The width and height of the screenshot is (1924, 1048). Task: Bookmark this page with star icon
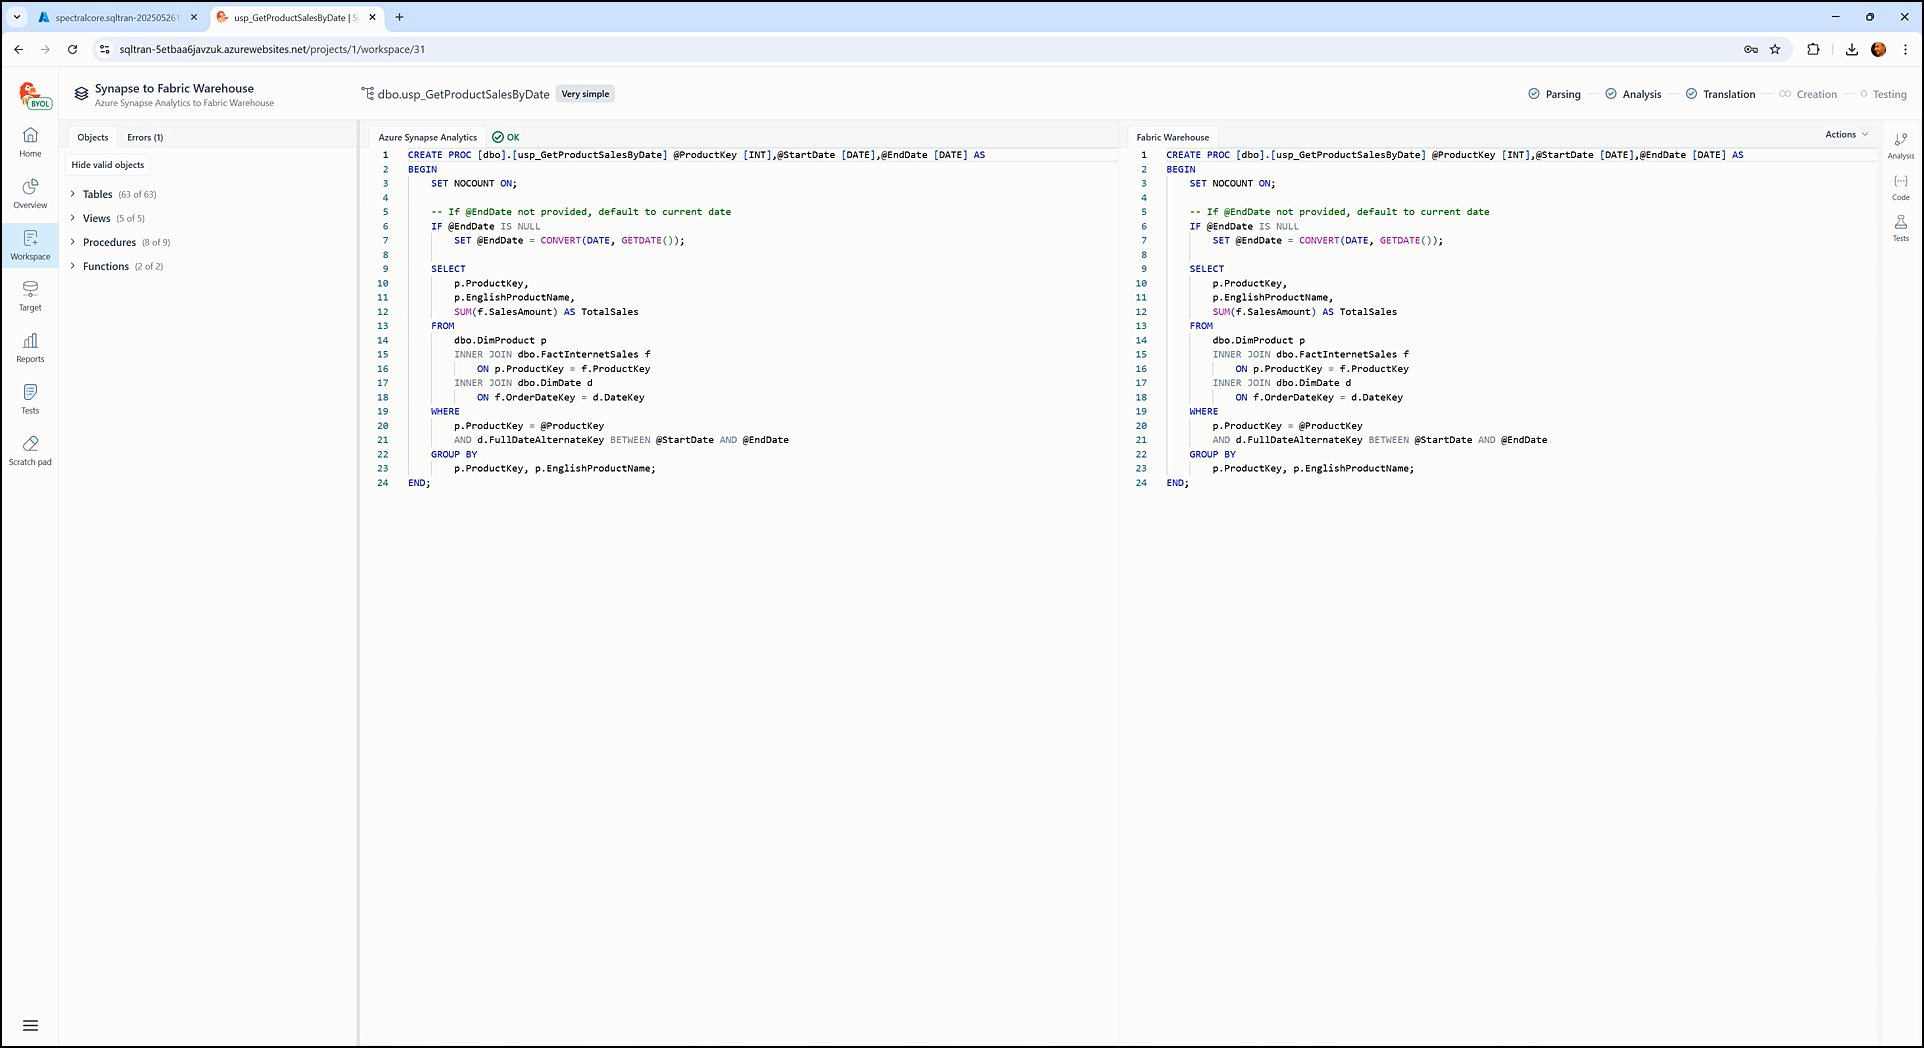coord(1775,49)
